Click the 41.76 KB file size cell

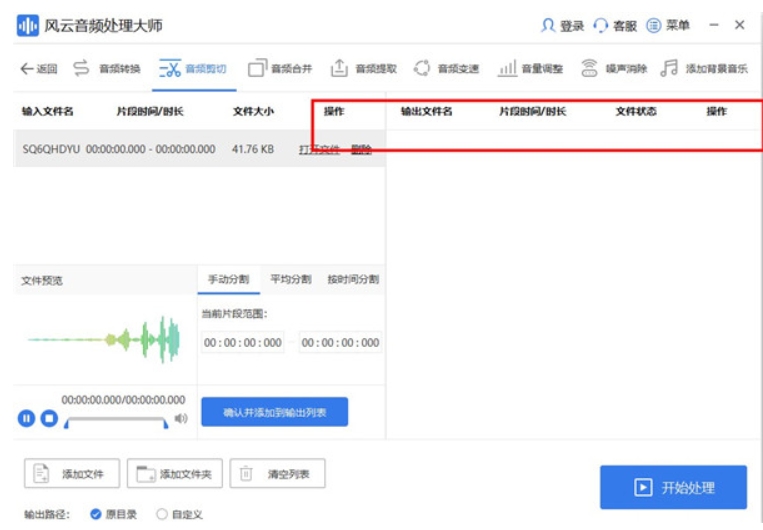[x=253, y=149]
